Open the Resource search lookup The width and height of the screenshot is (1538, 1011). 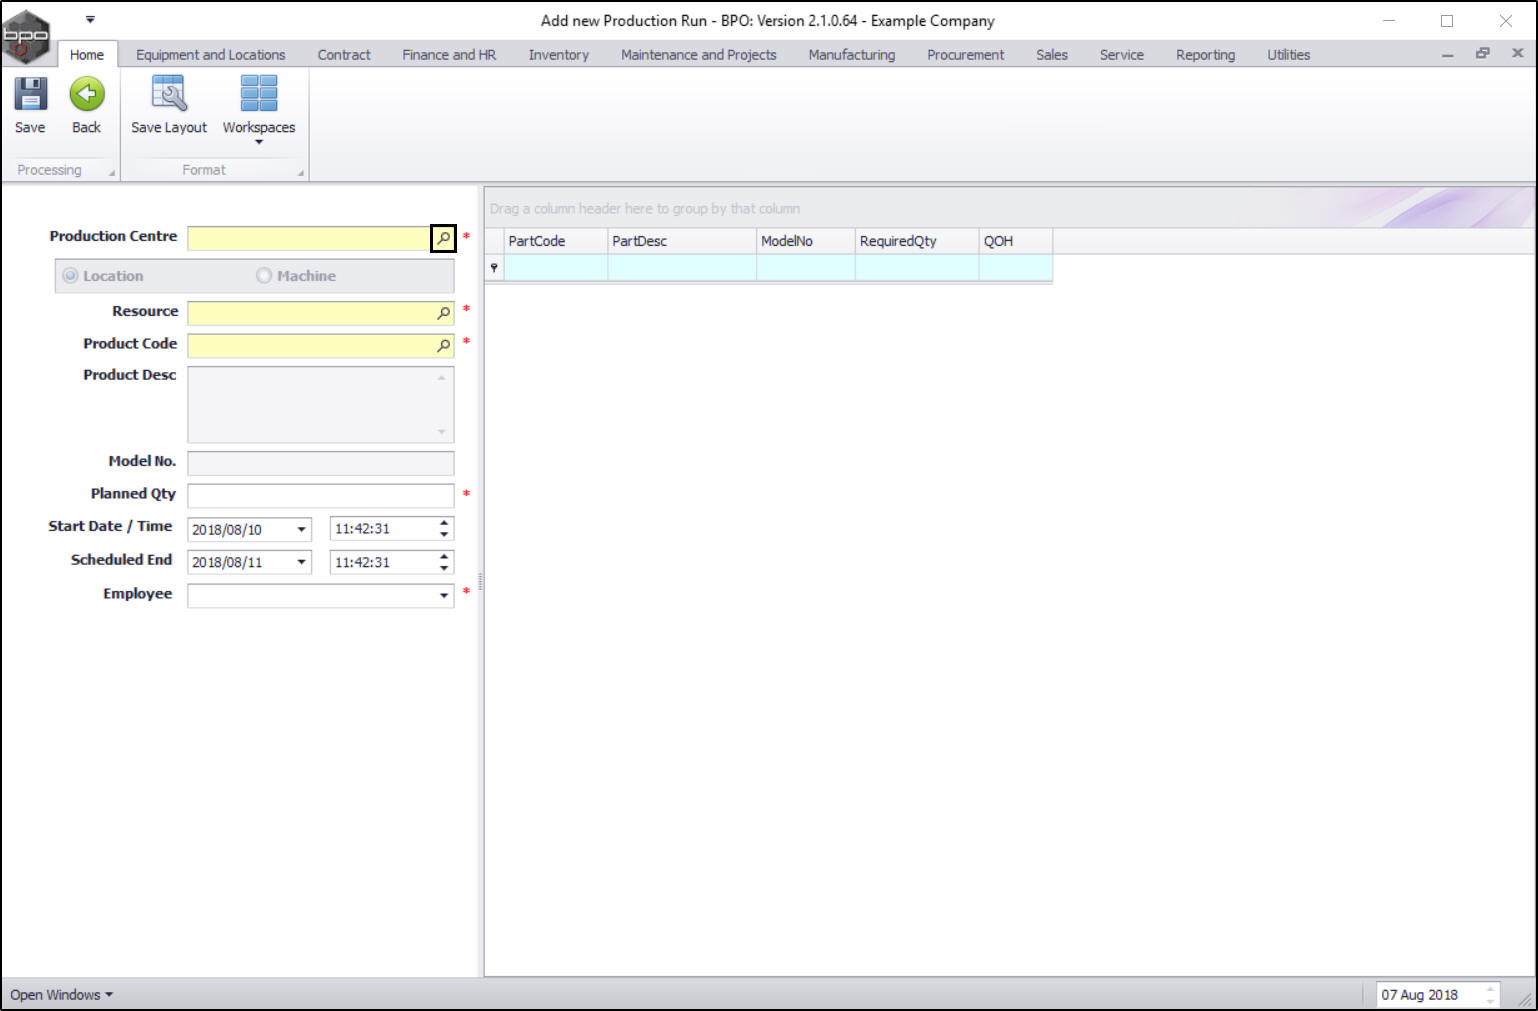(443, 313)
